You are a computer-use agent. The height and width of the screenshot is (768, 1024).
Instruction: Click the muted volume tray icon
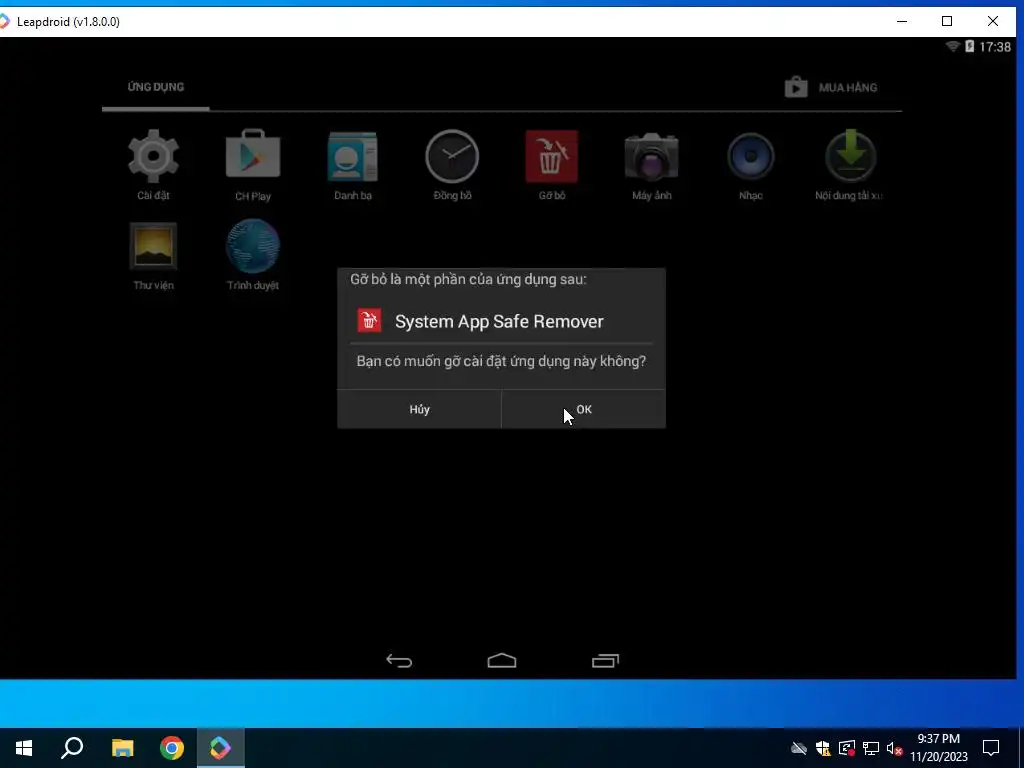coord(894,748)
